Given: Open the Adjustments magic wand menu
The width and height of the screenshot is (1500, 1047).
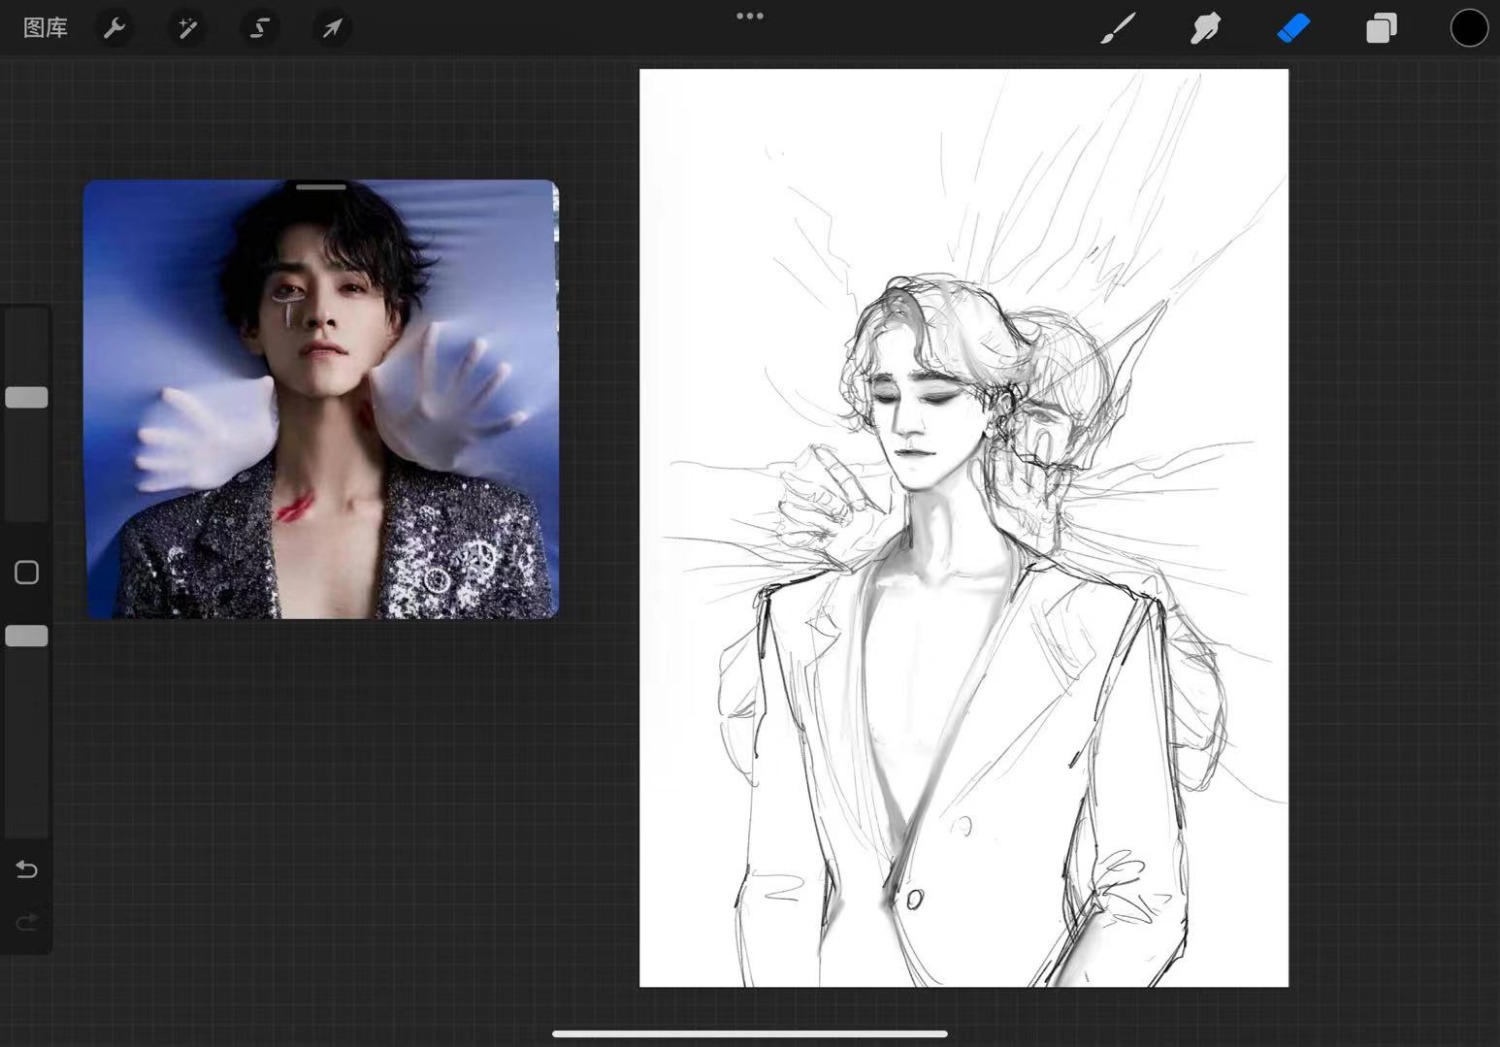Looking at the screenshot, I should click(187, 28).
